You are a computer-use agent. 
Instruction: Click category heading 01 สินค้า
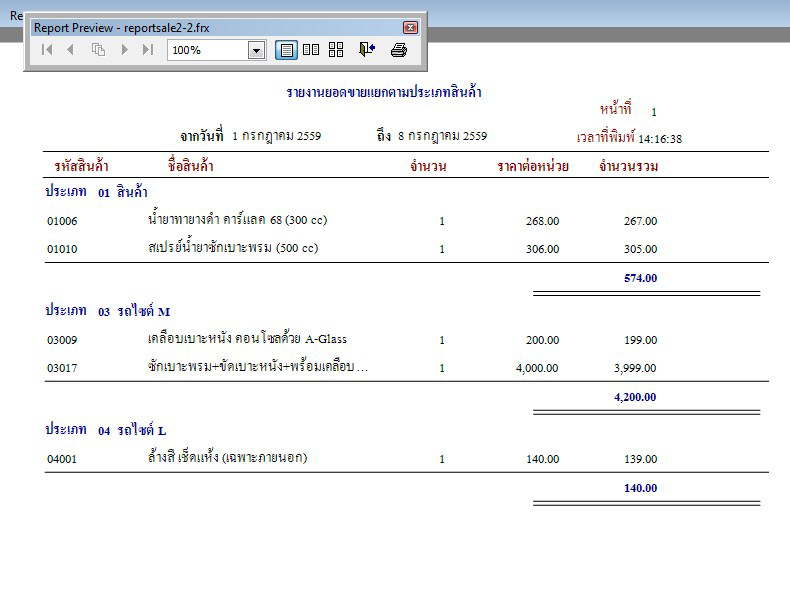[x=122, y=192]
